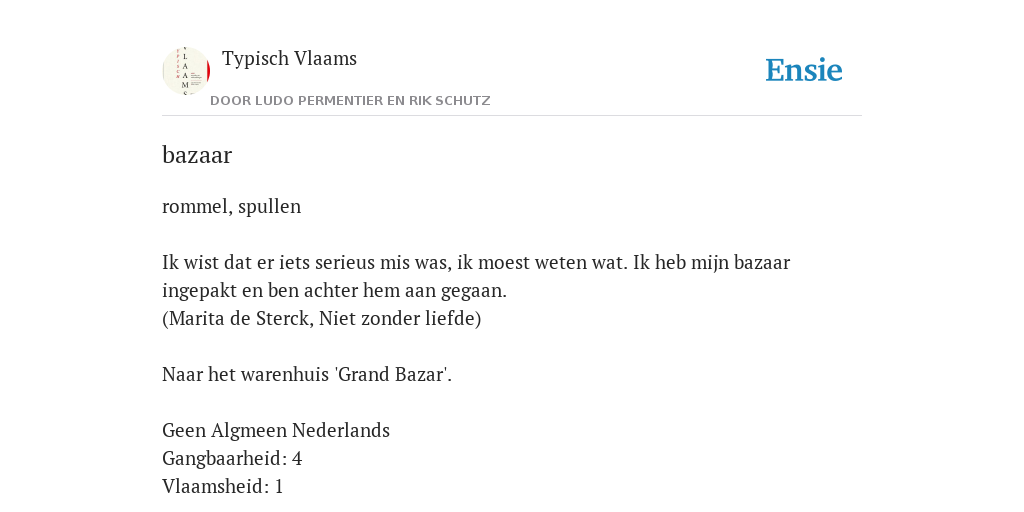
Task: Click the book title 'Niet zonder liefde'
Action: [x=397, y=319]
